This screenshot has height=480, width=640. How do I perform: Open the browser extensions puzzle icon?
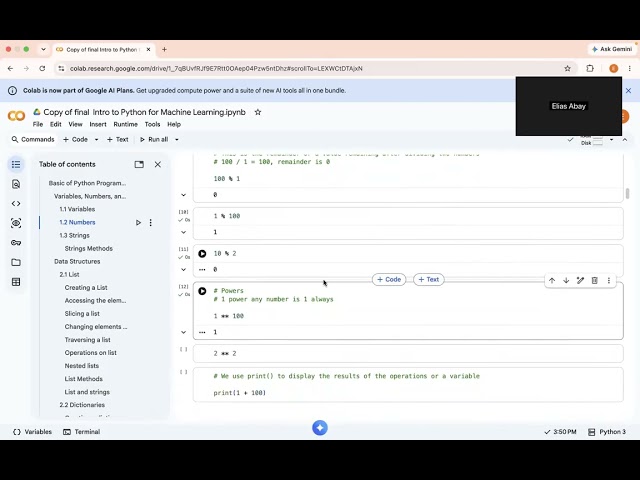[590, 69]
